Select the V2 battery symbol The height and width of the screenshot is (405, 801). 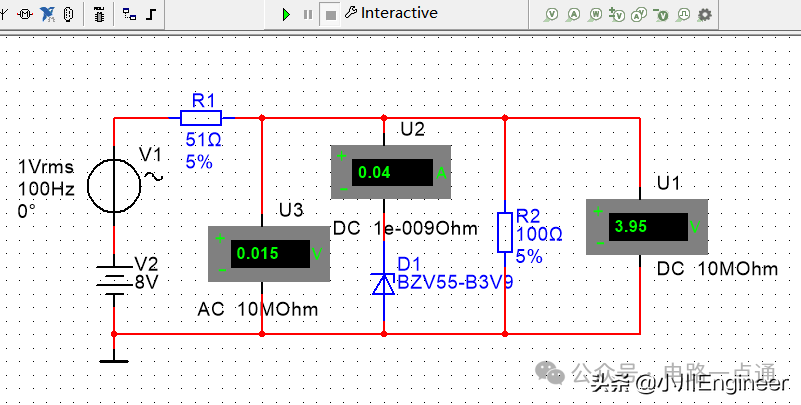coord(114,280)
